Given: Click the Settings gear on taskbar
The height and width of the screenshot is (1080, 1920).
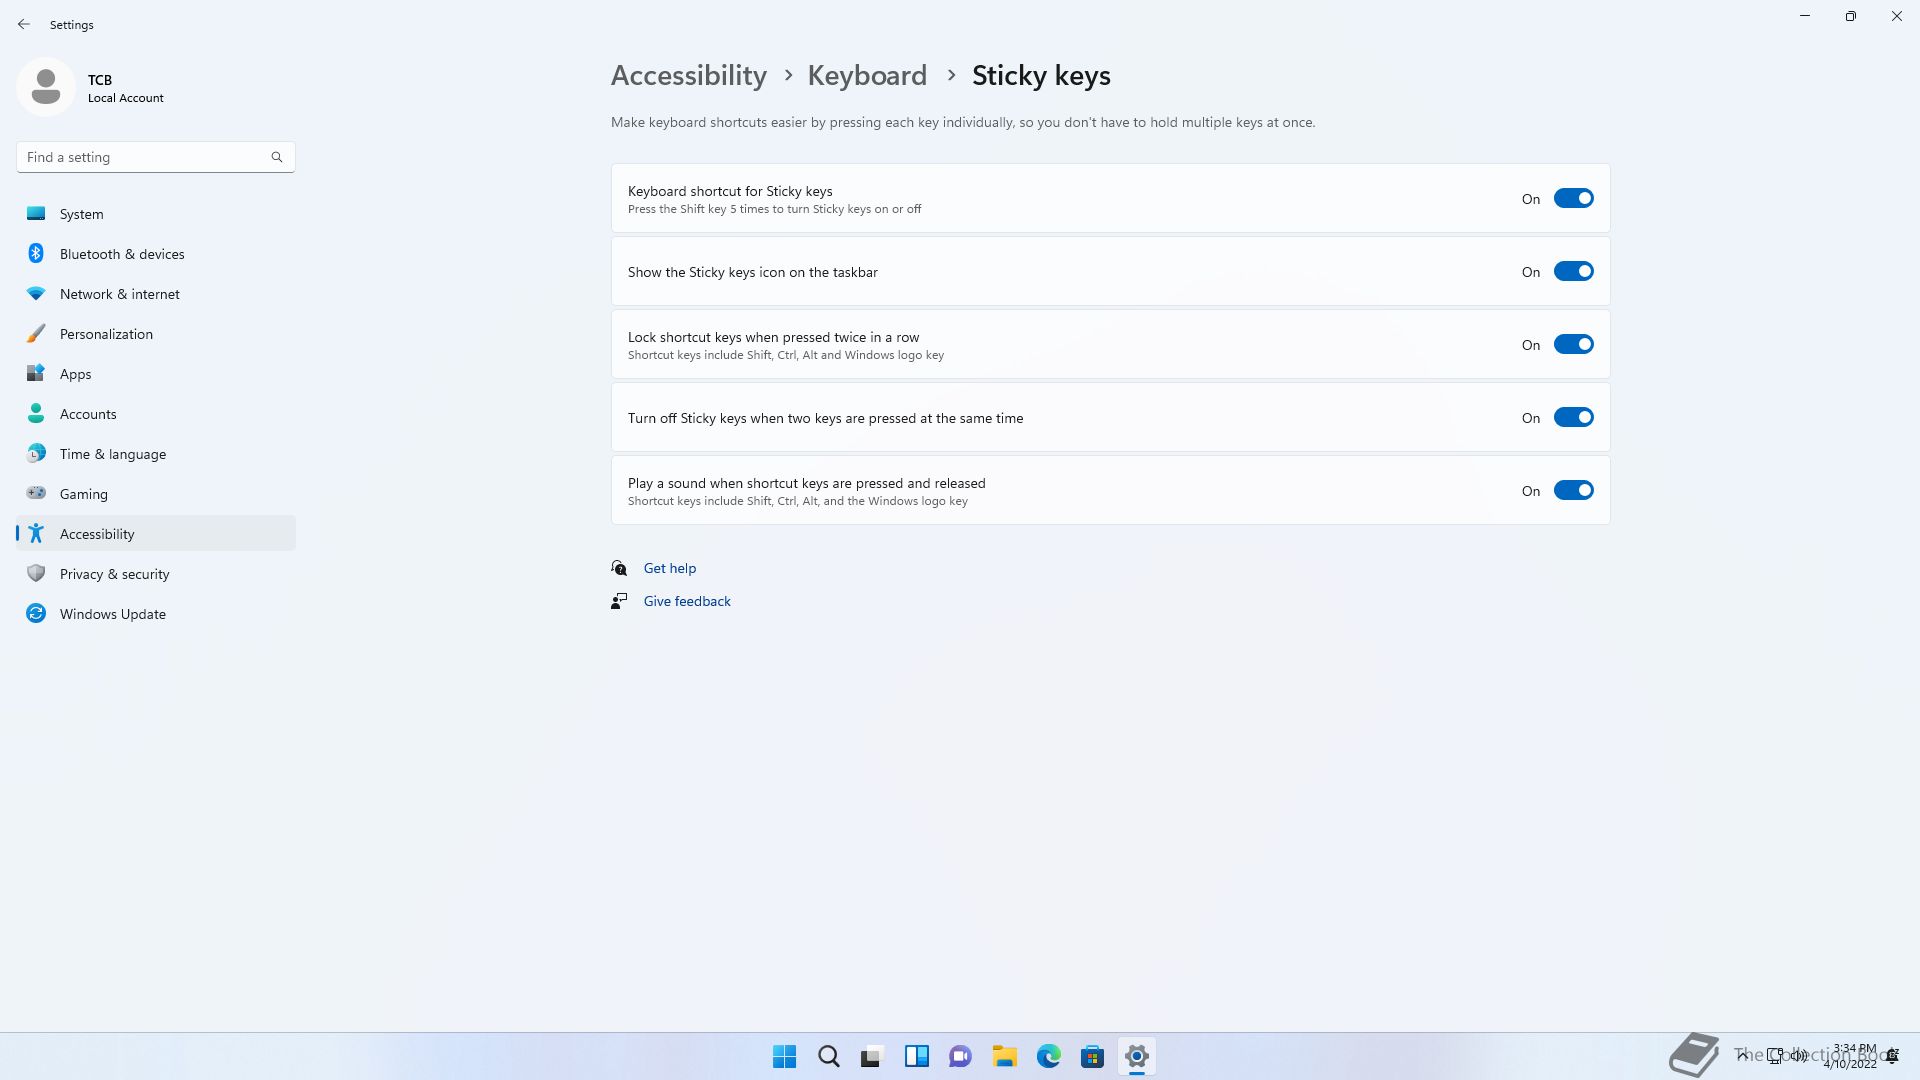Looking at the screenshot, I should click(x=1137, y=1056).
